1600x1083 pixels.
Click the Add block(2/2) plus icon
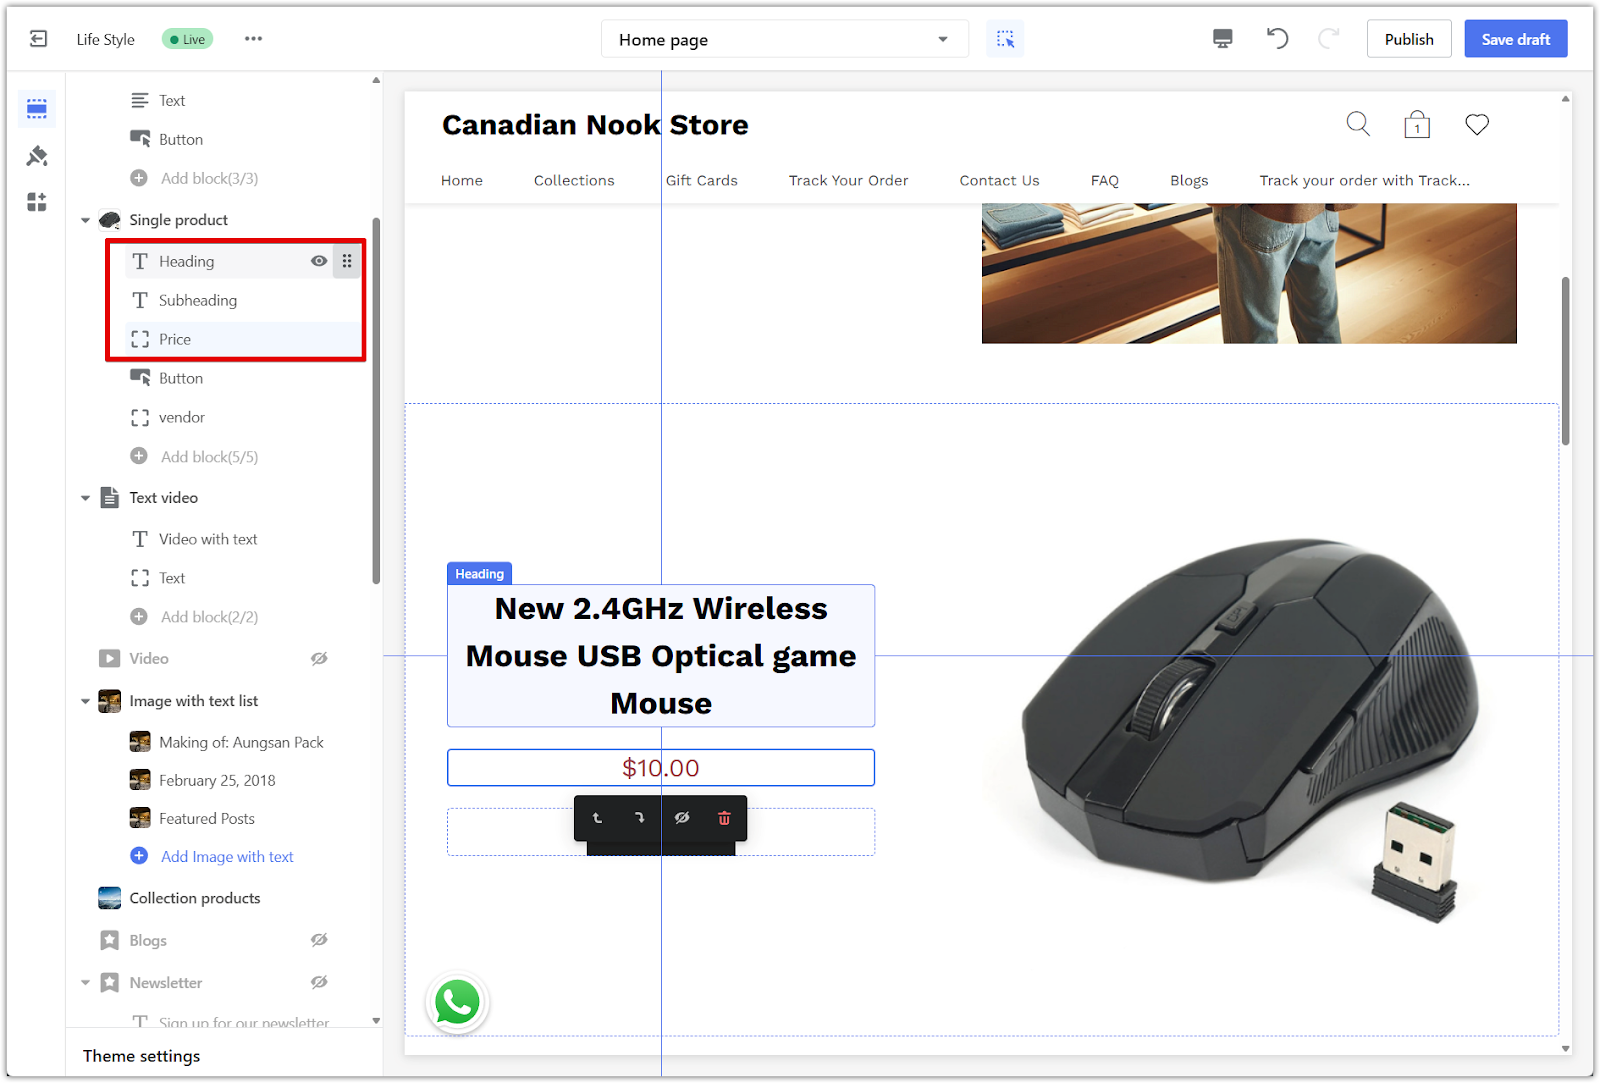coord(139,617)
